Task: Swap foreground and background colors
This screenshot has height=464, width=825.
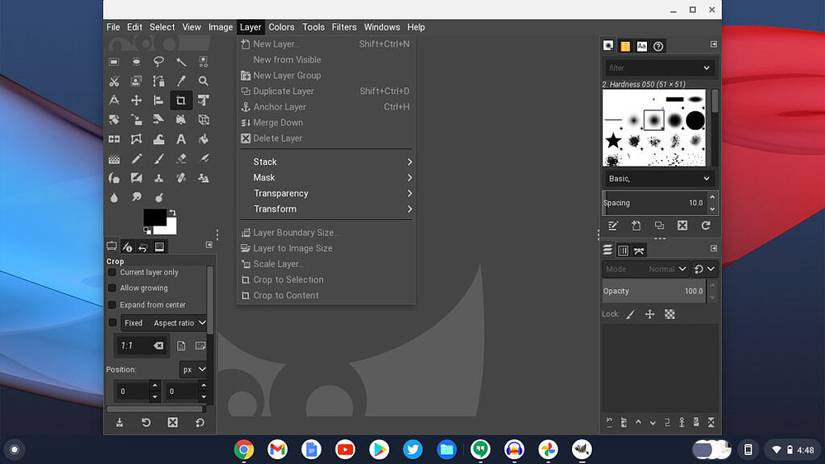Action: pyautogui.click(x=172, y=213)
